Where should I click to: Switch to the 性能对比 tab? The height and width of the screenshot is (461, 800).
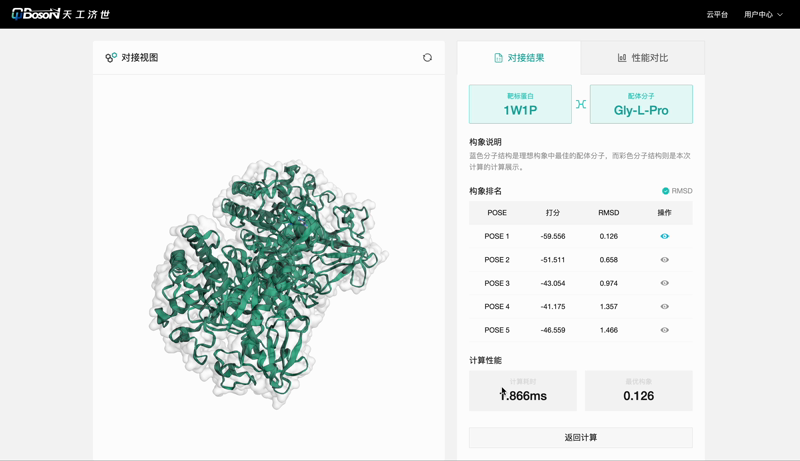tap(642, 58)
